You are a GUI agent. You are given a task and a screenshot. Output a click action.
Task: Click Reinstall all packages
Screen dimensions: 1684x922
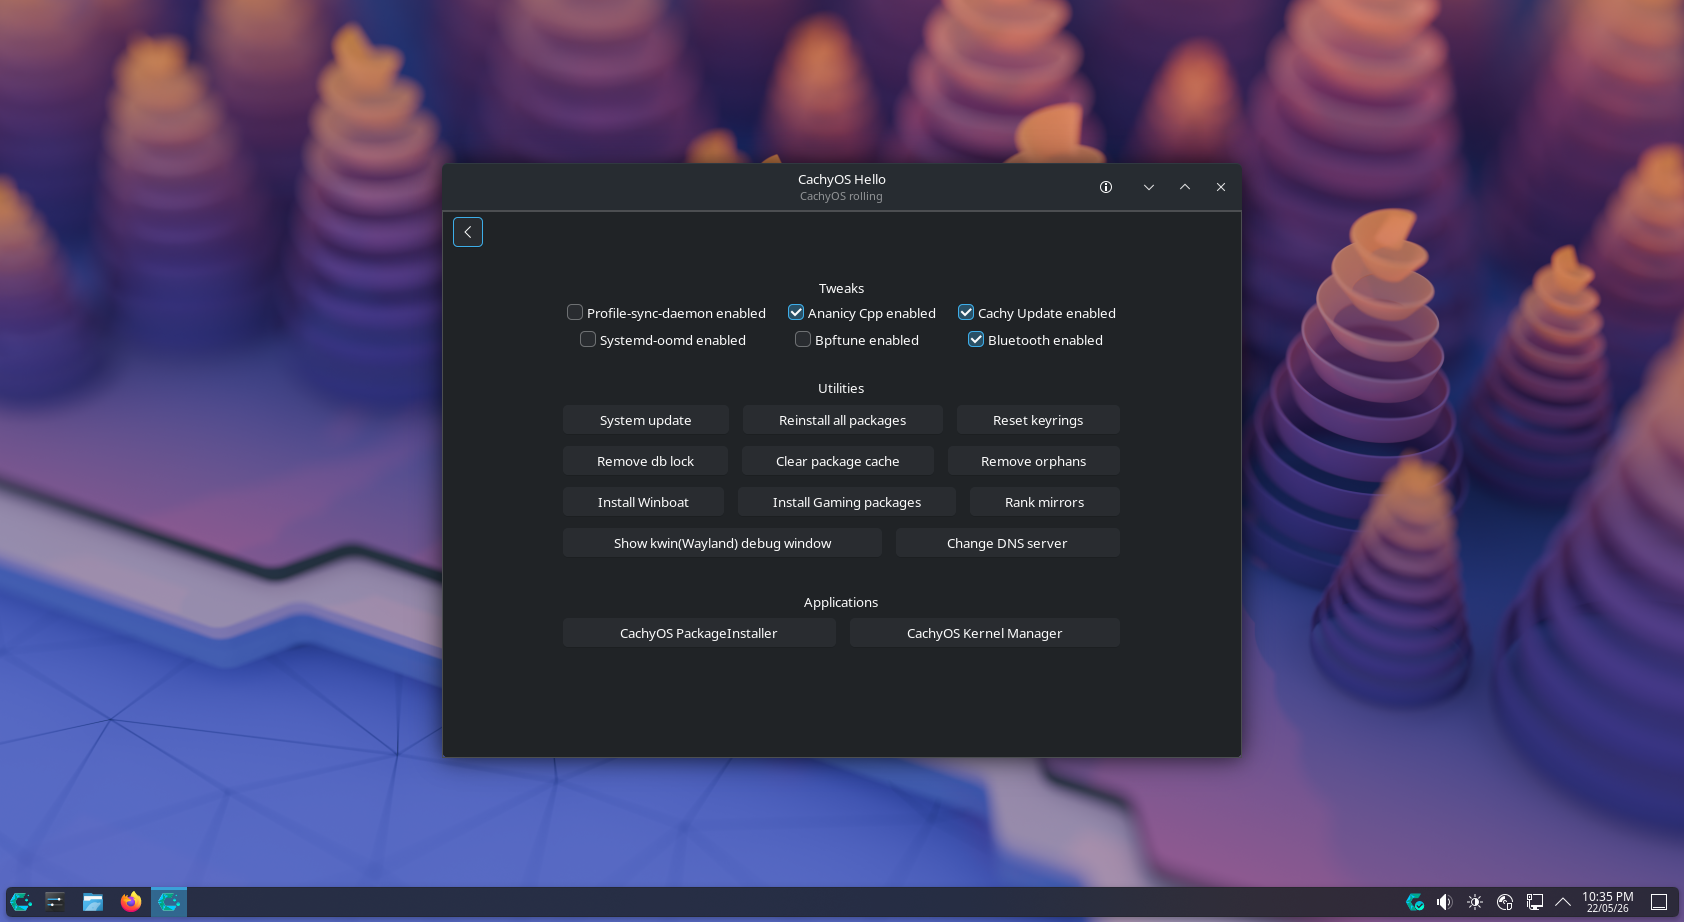click(x=843, y=420)
